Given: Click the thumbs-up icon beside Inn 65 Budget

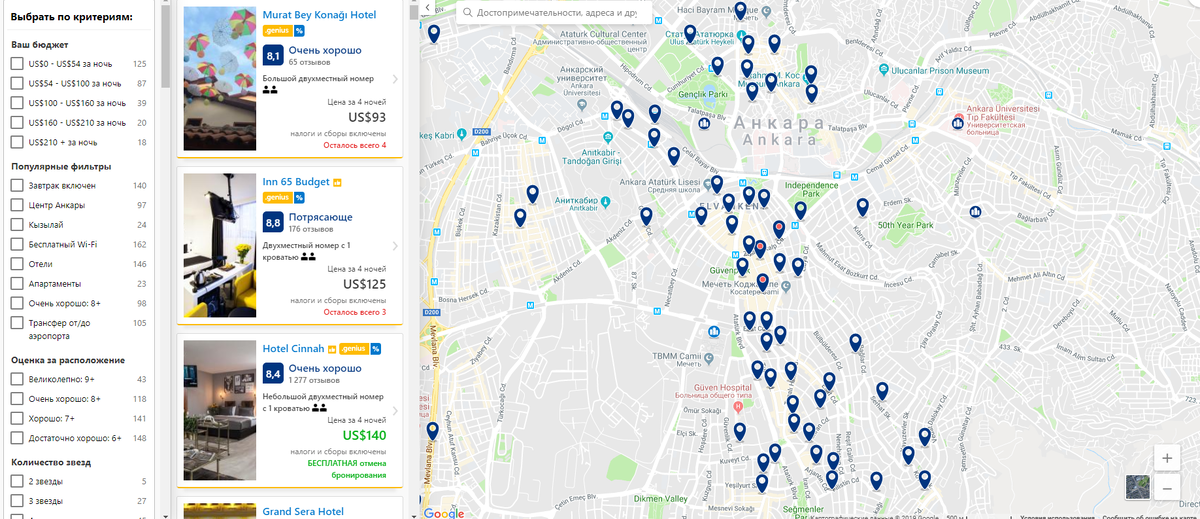Looking at the screenshot, I should point(338,183).
